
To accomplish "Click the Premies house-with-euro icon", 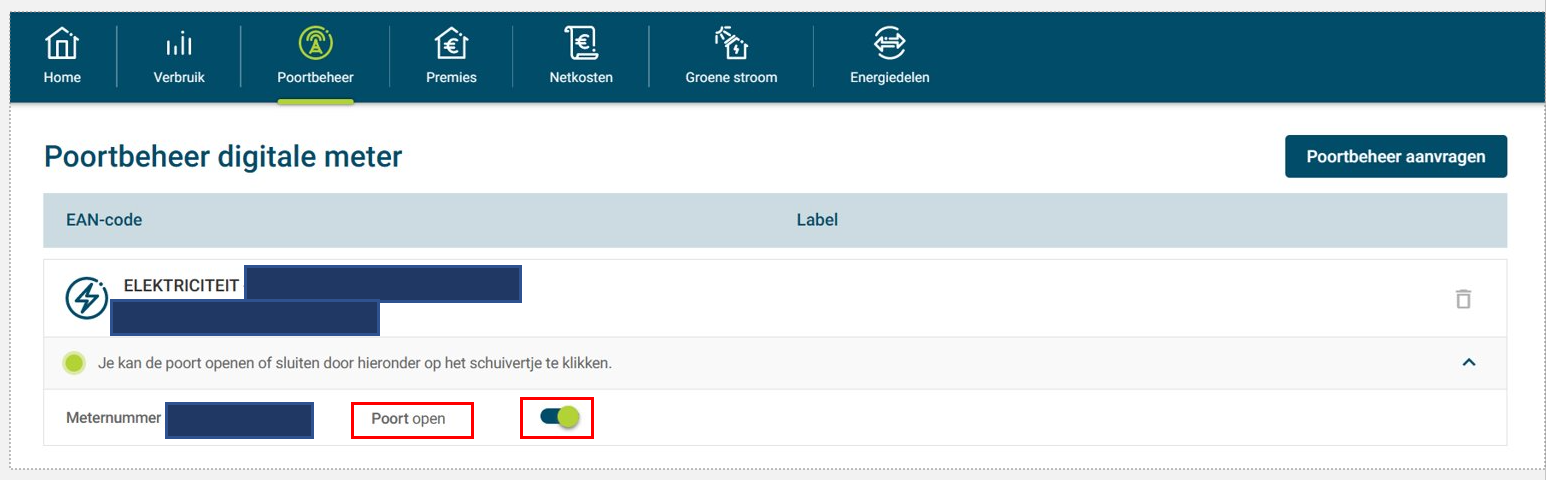I will 451,44.
